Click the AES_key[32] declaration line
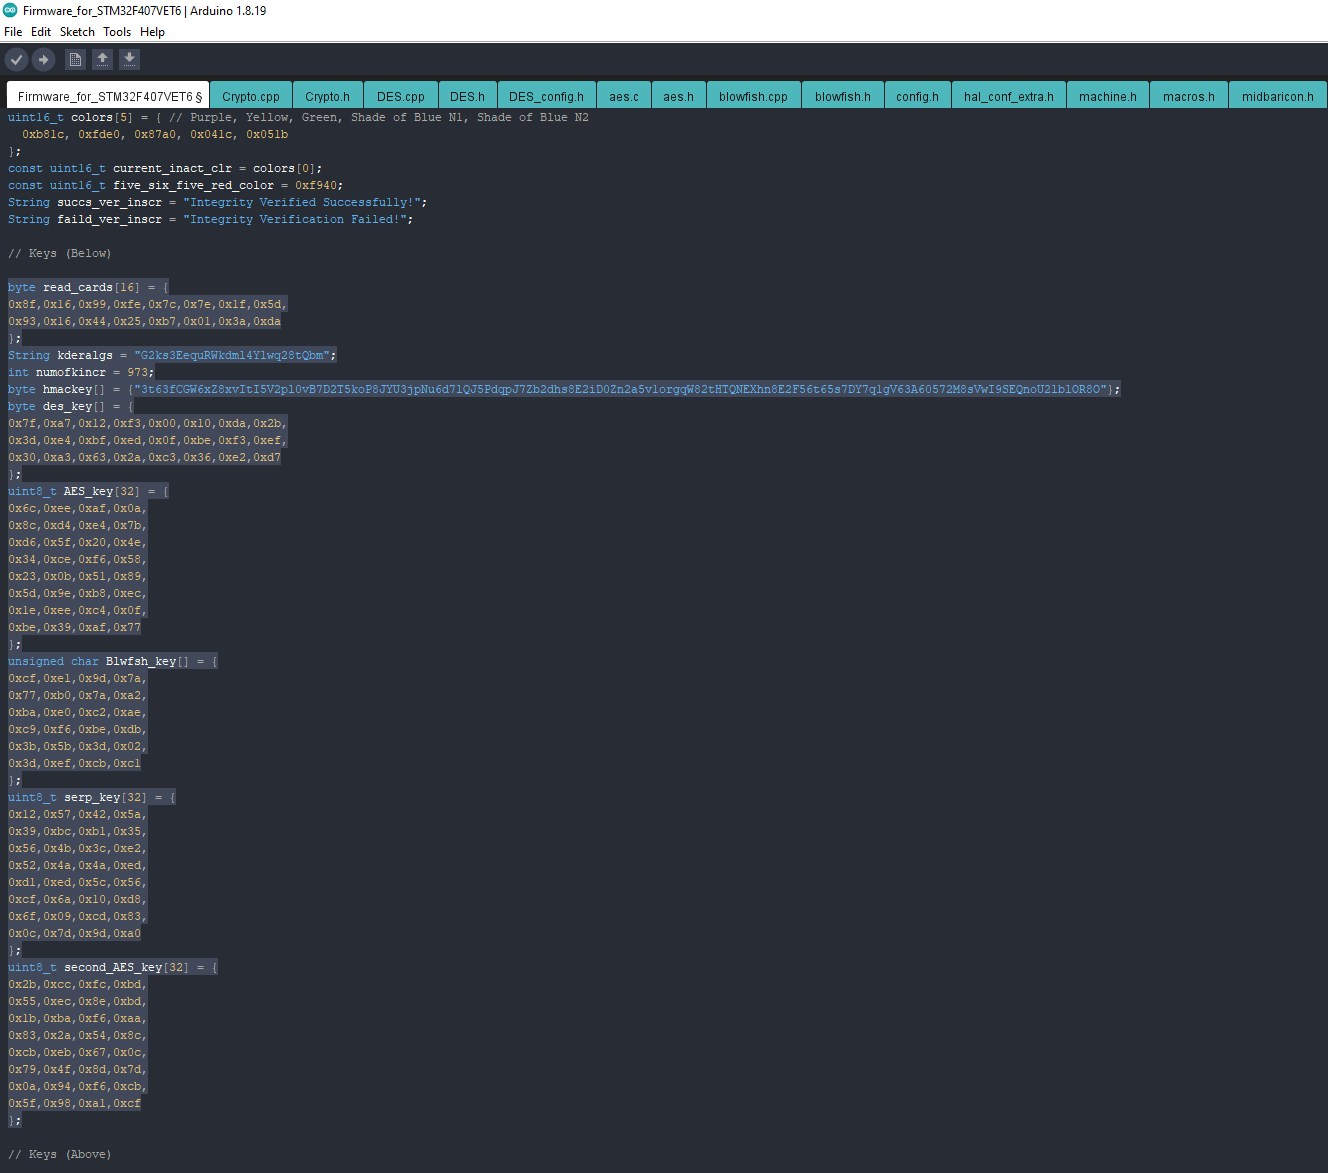This screenshot has width=1328, height=1173. [x=89, y=491]
